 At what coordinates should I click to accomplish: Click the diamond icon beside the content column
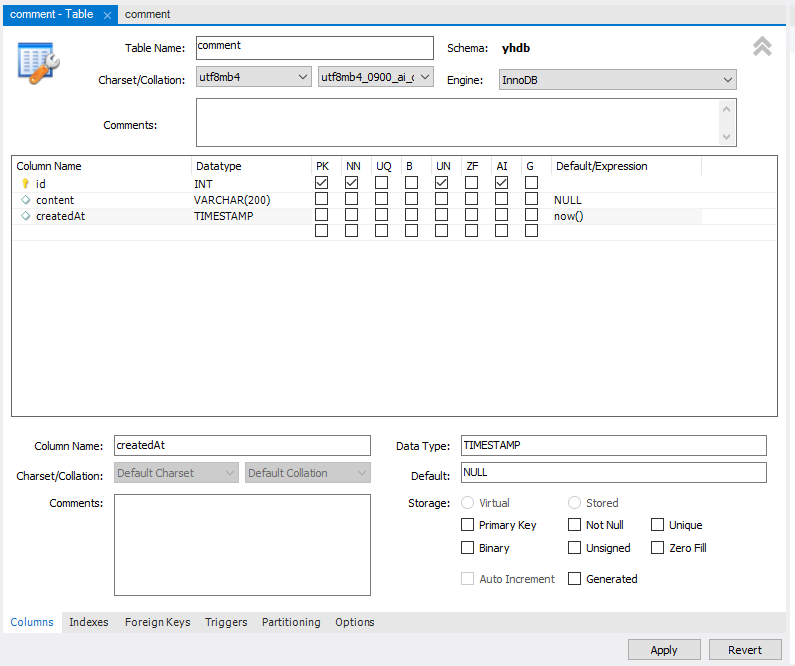25,200
